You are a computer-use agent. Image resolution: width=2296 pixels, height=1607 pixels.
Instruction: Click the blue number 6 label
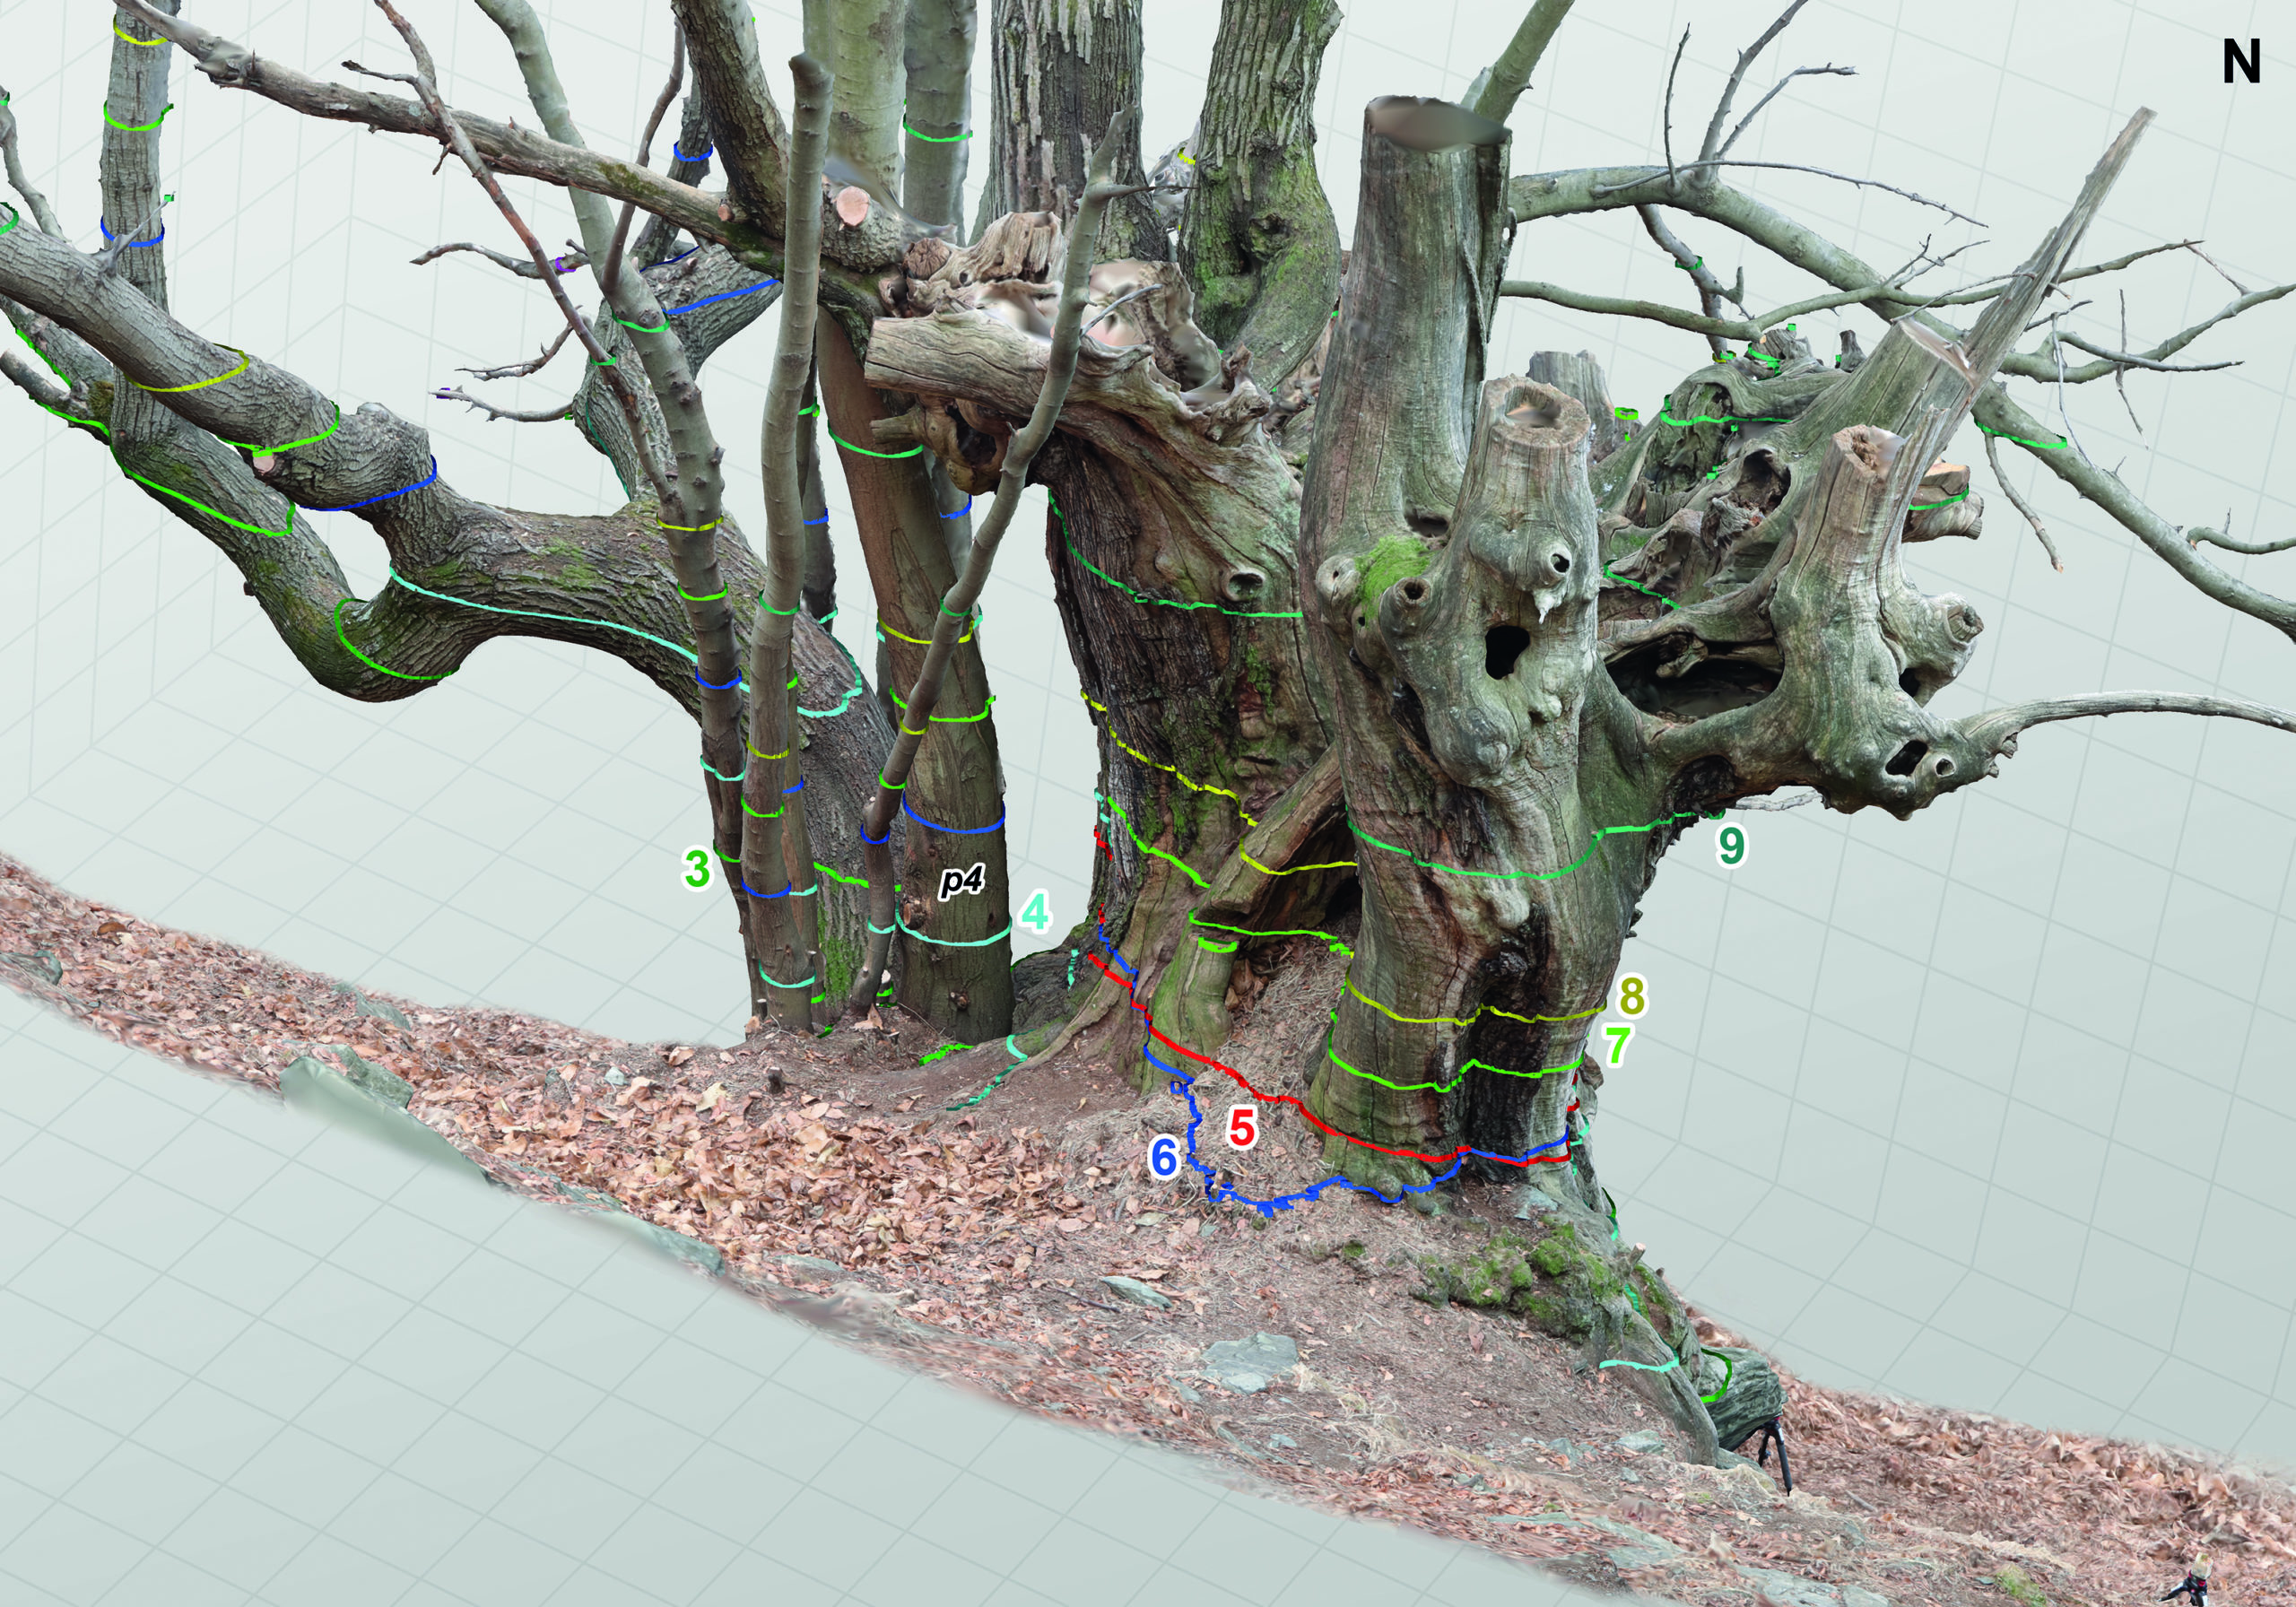(x=1165, y=1158)
